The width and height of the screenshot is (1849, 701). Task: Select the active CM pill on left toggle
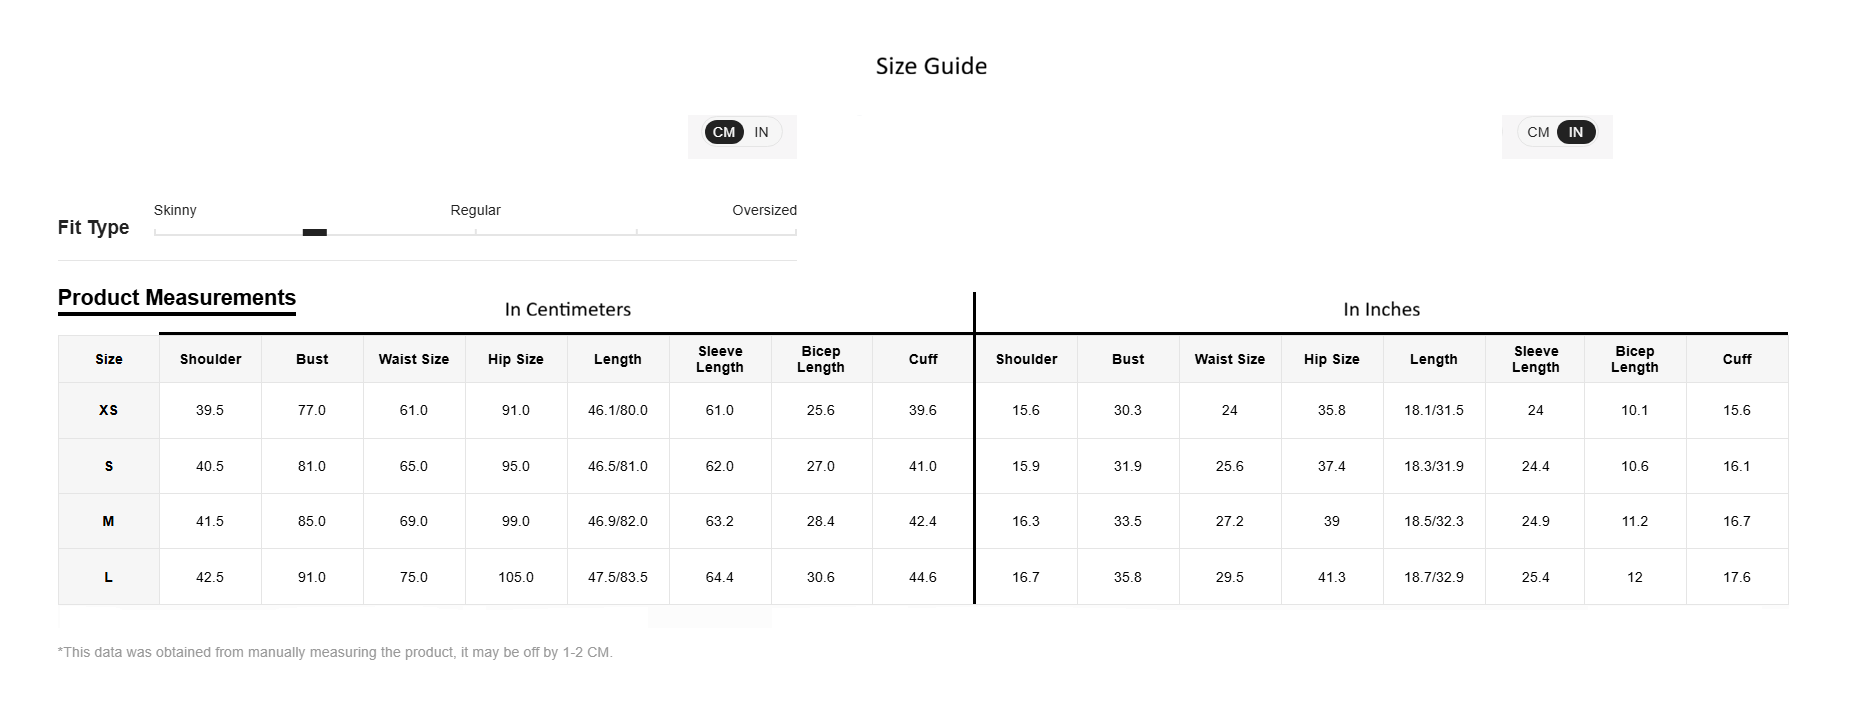(724, 132)
